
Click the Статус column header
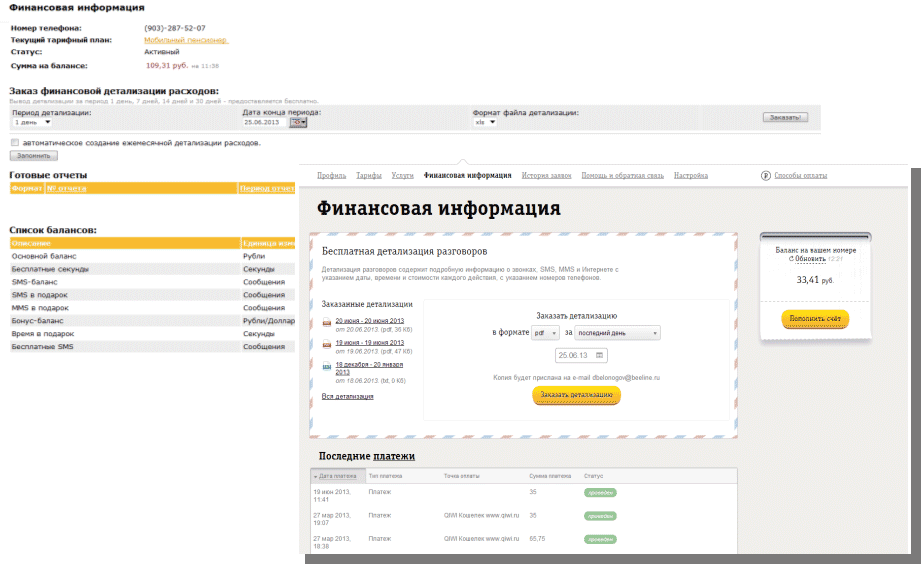(x=594, y=476)
